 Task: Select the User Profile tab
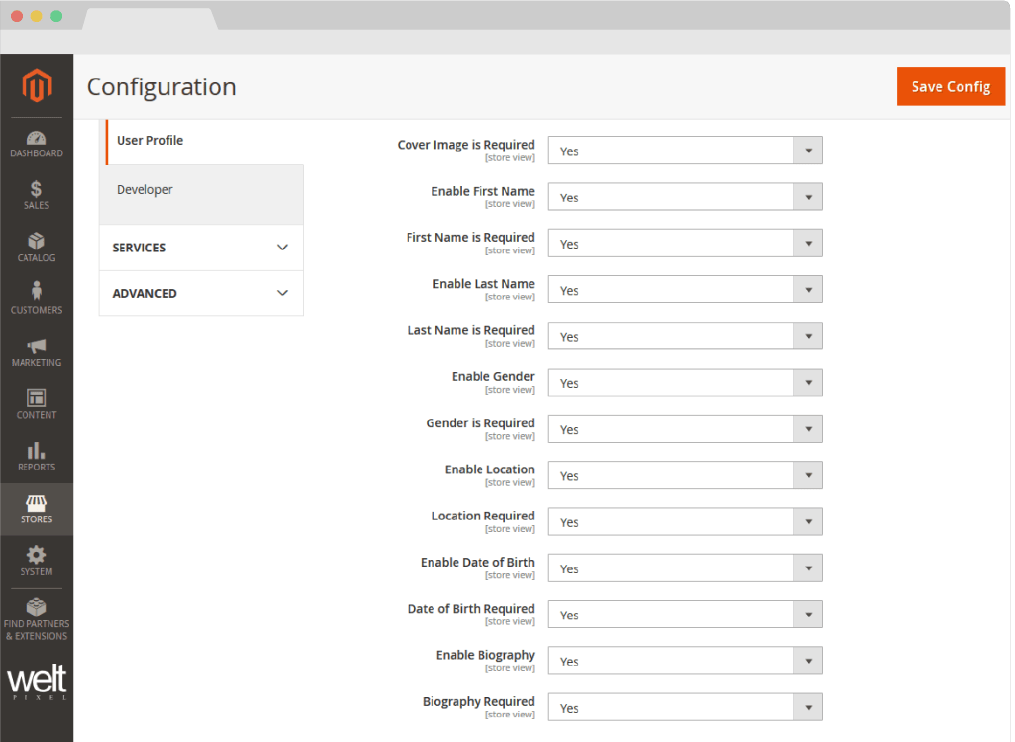[150, 141]
